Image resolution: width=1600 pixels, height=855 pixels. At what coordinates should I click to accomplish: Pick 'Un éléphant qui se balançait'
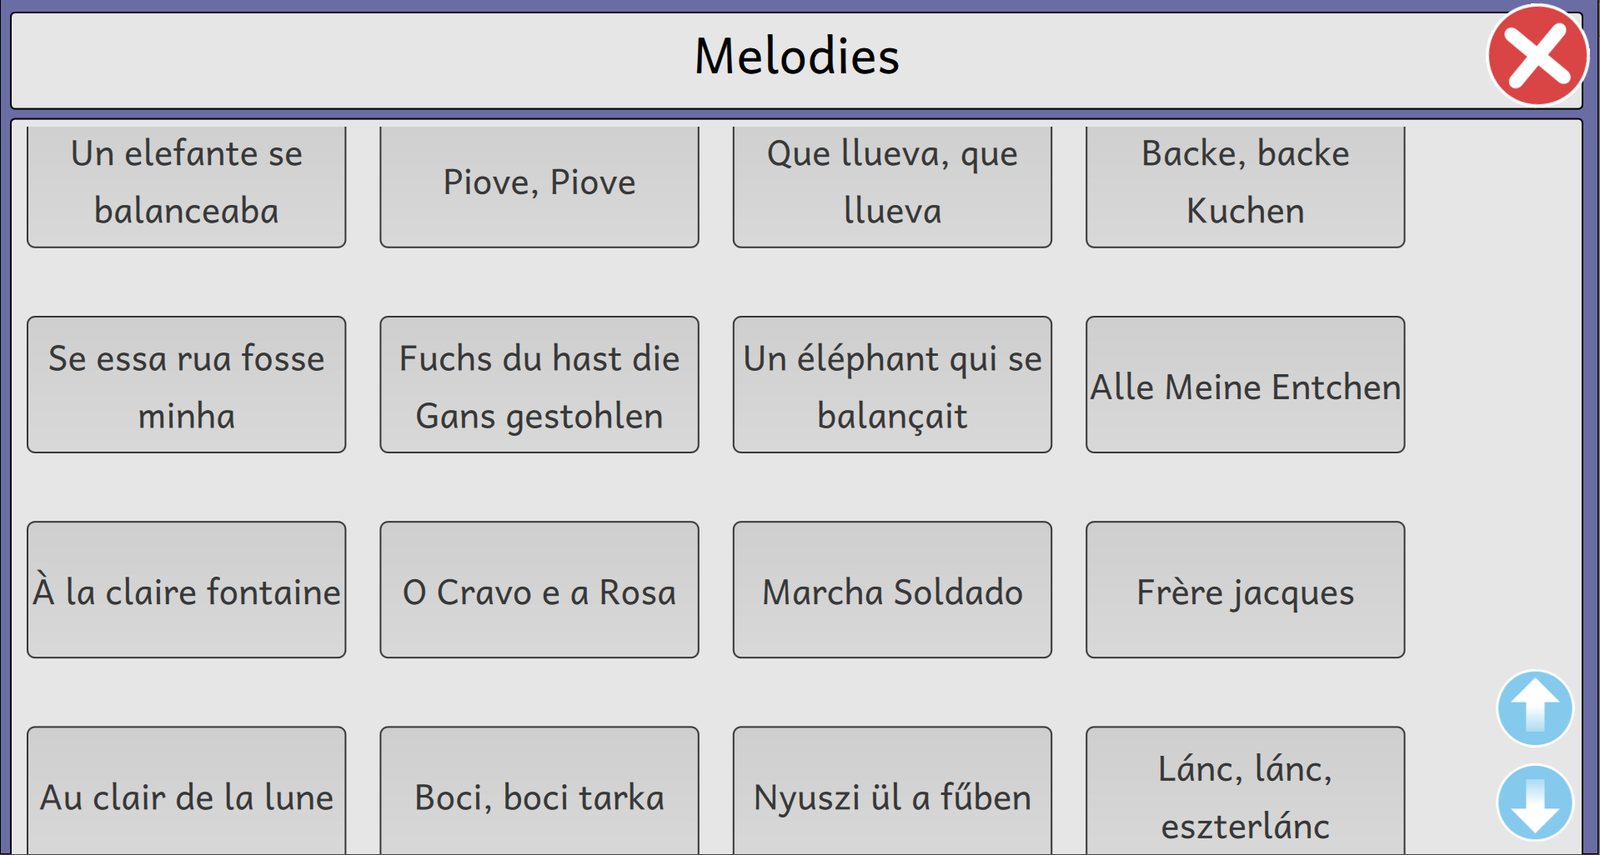(892, 385)
